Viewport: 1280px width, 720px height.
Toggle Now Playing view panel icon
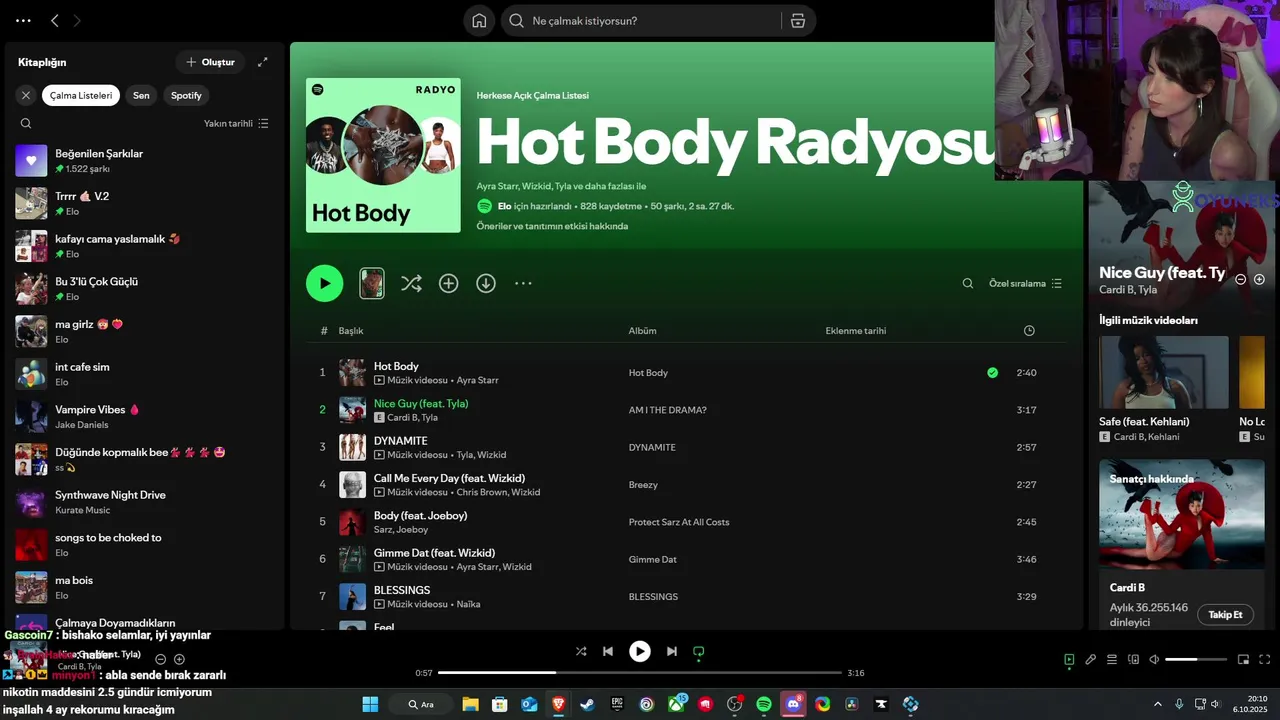(1069, 659)
